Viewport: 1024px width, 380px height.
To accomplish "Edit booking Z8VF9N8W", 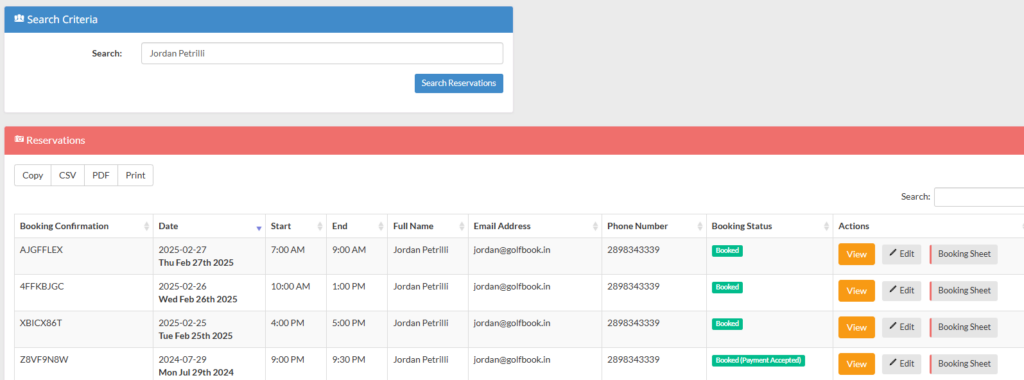I will (901, 364).
